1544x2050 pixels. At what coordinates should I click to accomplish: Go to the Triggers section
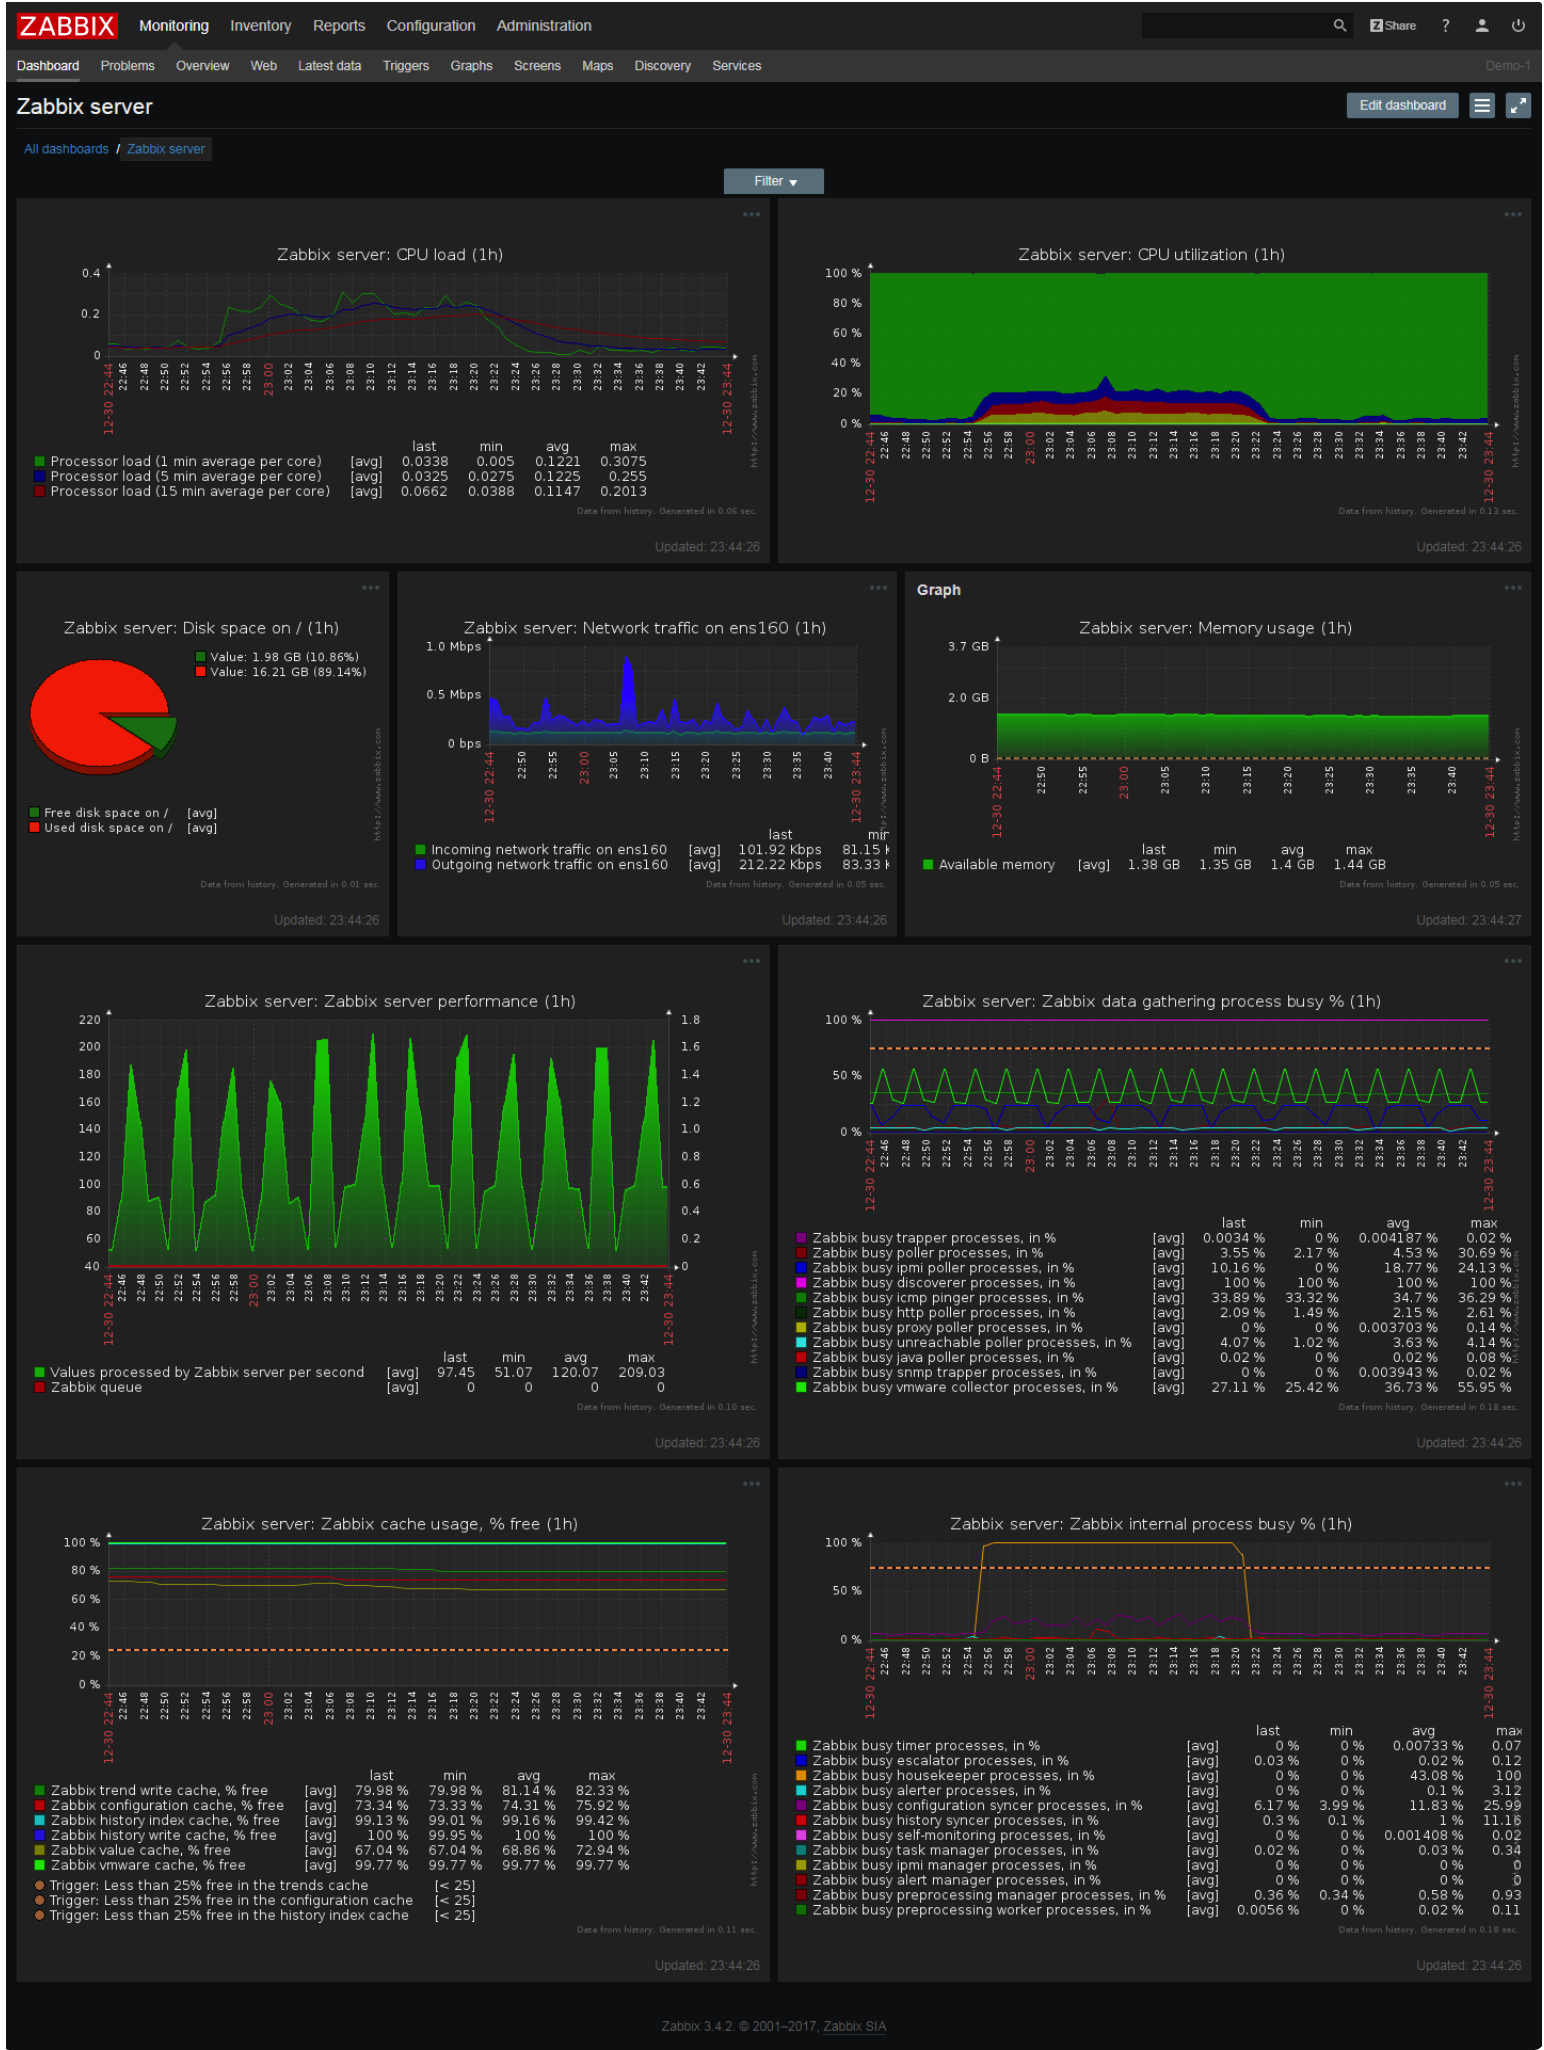click(406, 66)
